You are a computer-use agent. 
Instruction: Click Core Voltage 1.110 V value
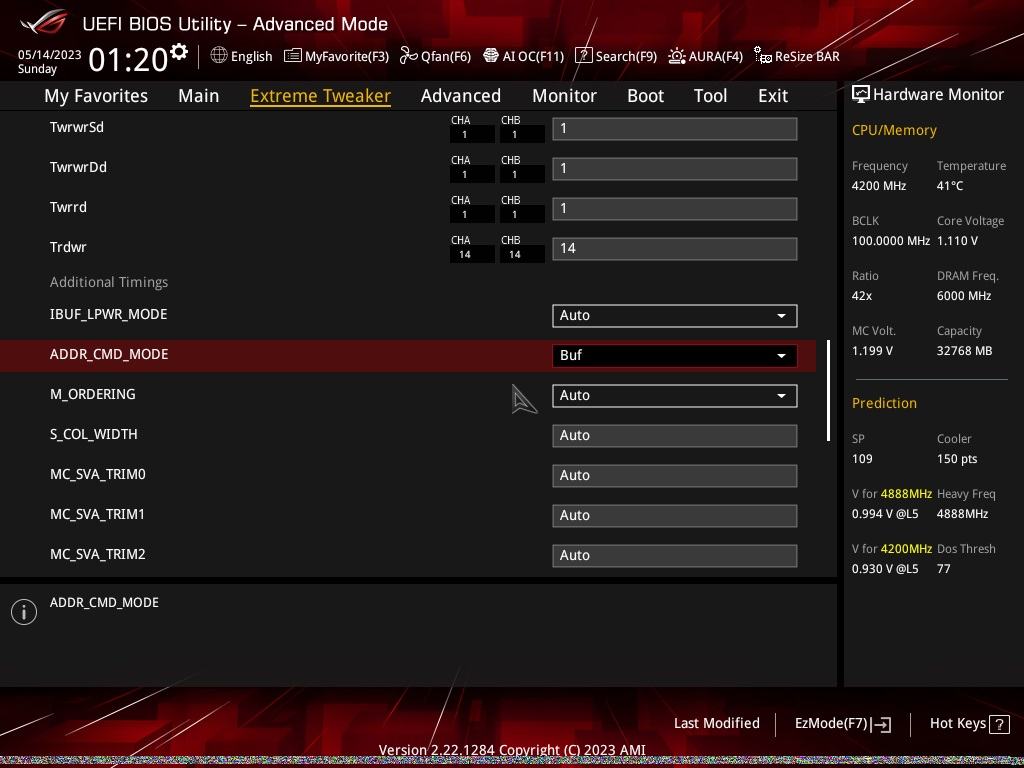point(957,241)
